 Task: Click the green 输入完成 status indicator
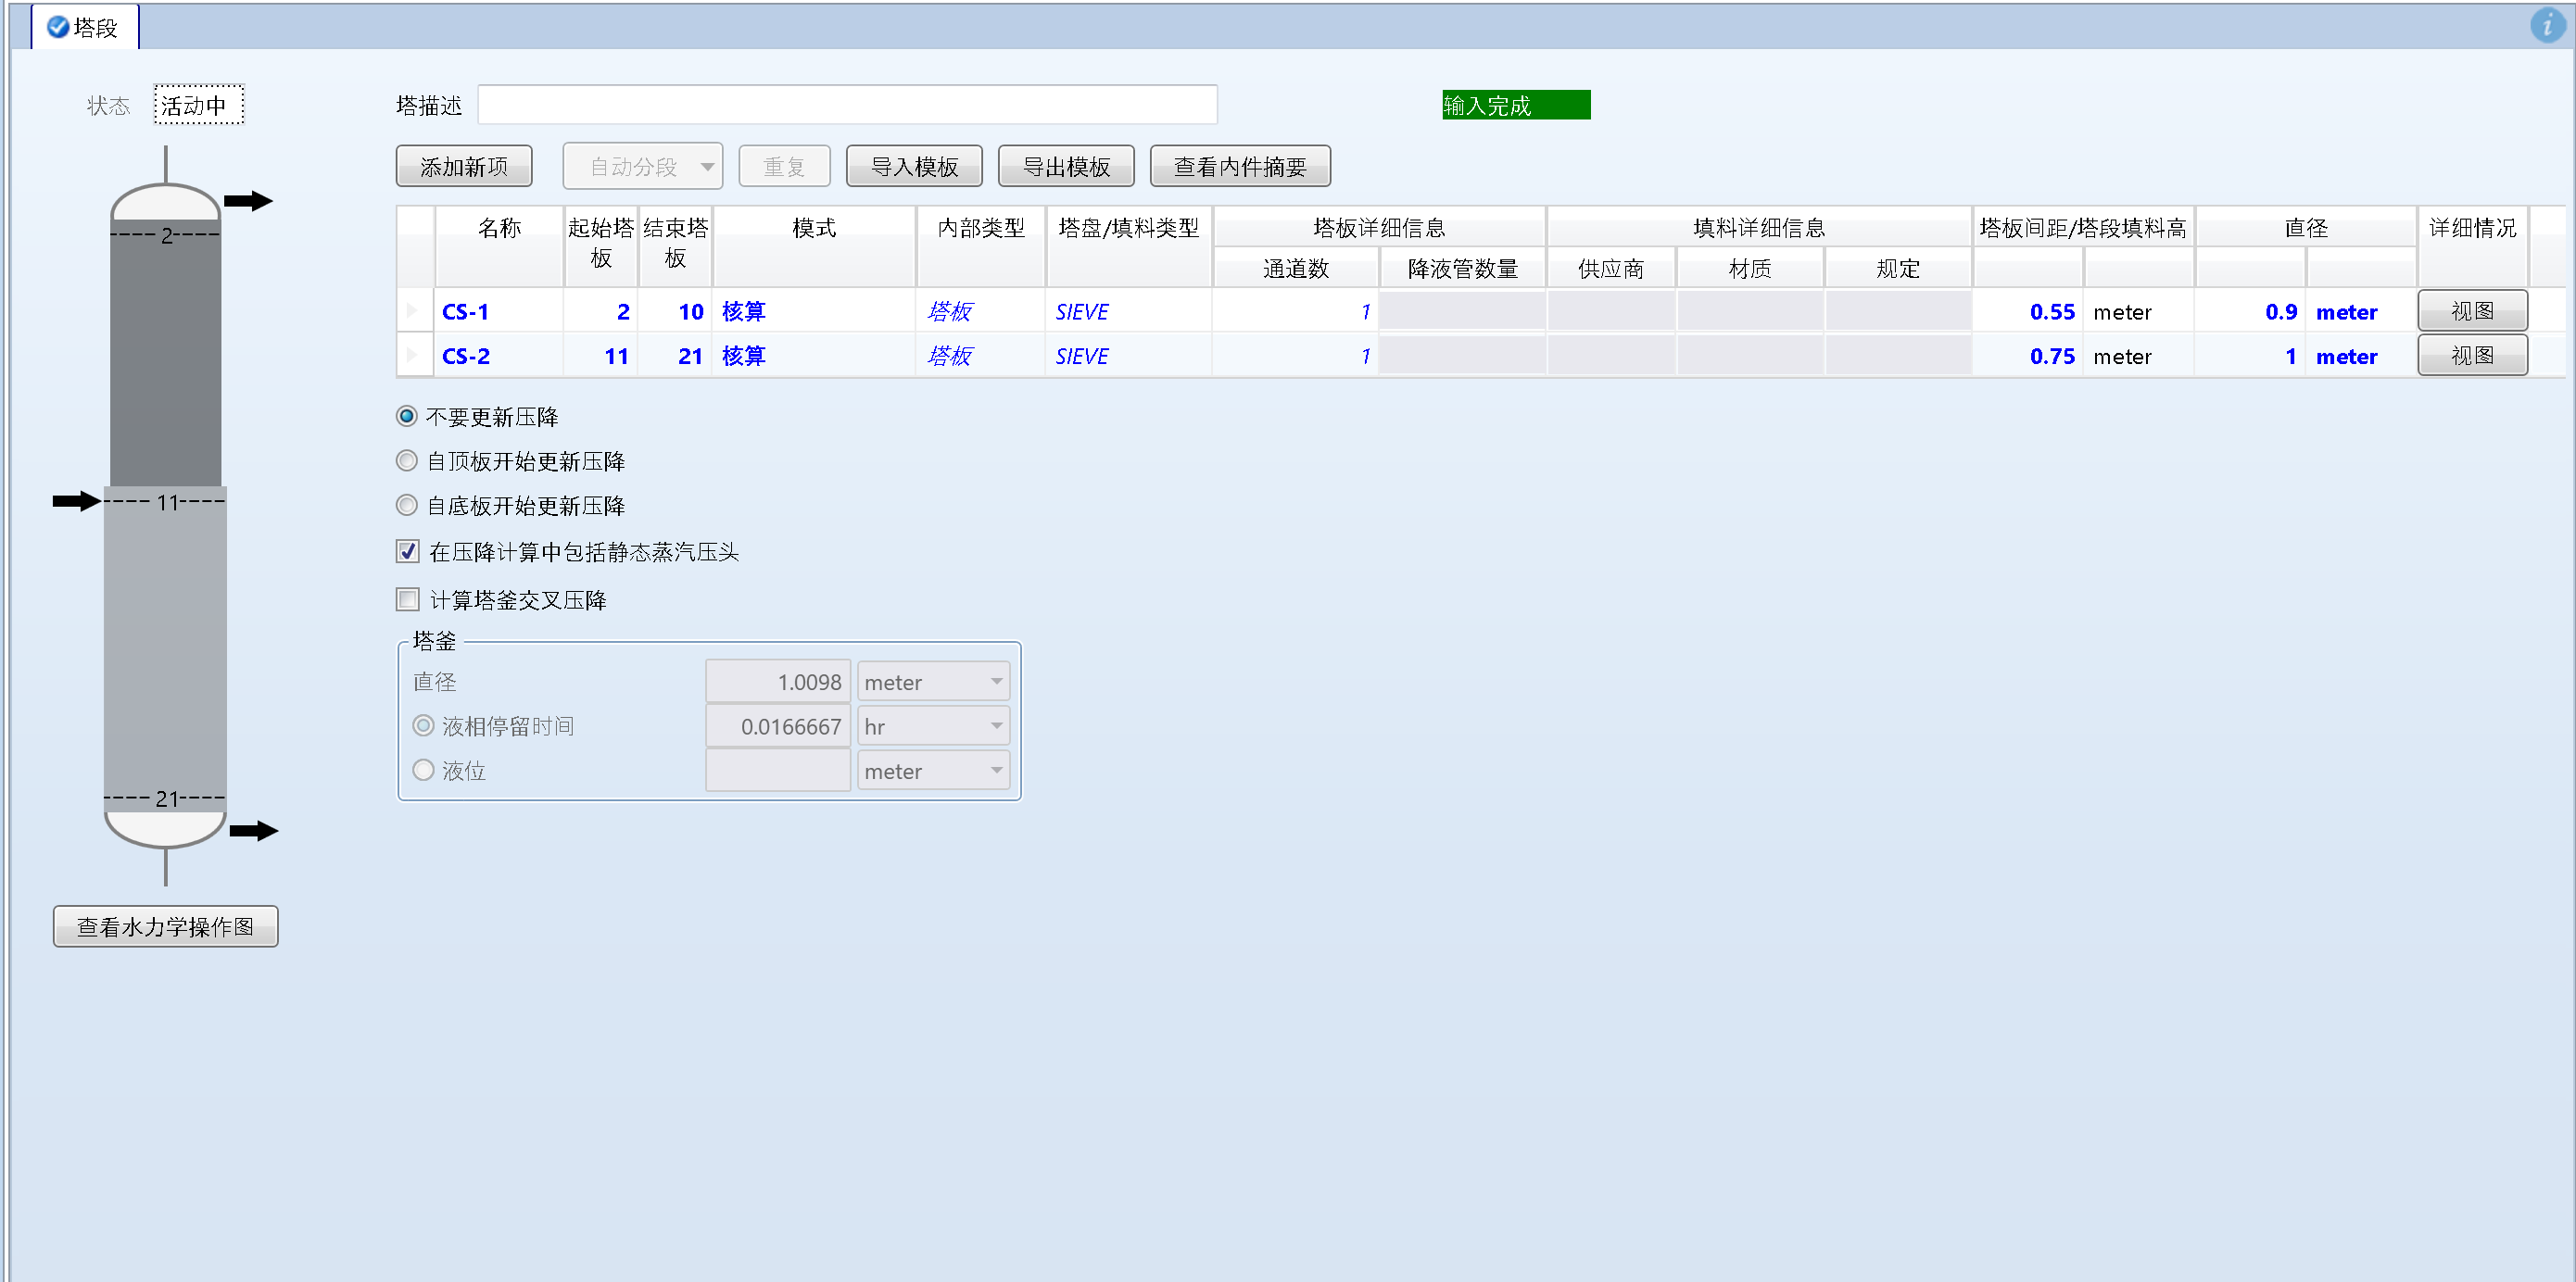click(1515, 105)
